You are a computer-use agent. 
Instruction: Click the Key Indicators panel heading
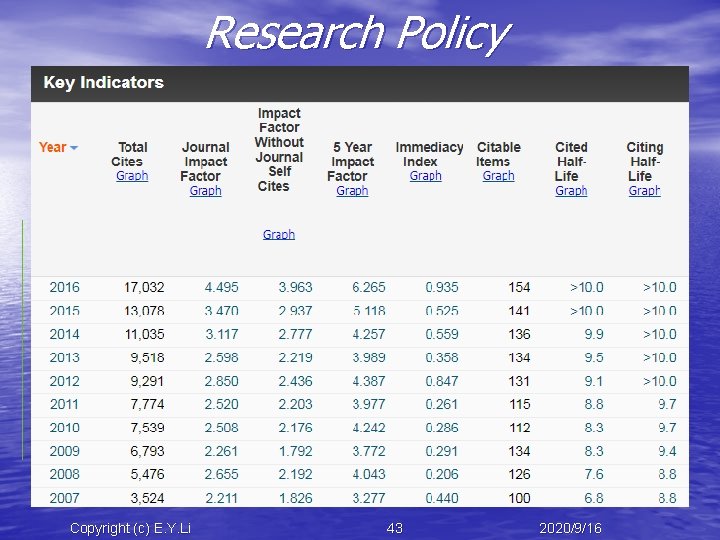pyautogui.click(x=103, y=83)
